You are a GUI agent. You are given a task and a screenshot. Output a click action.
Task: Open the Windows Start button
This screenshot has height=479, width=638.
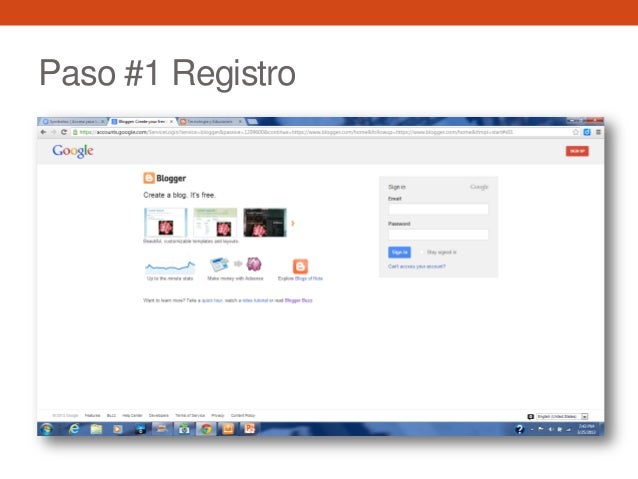46,429
